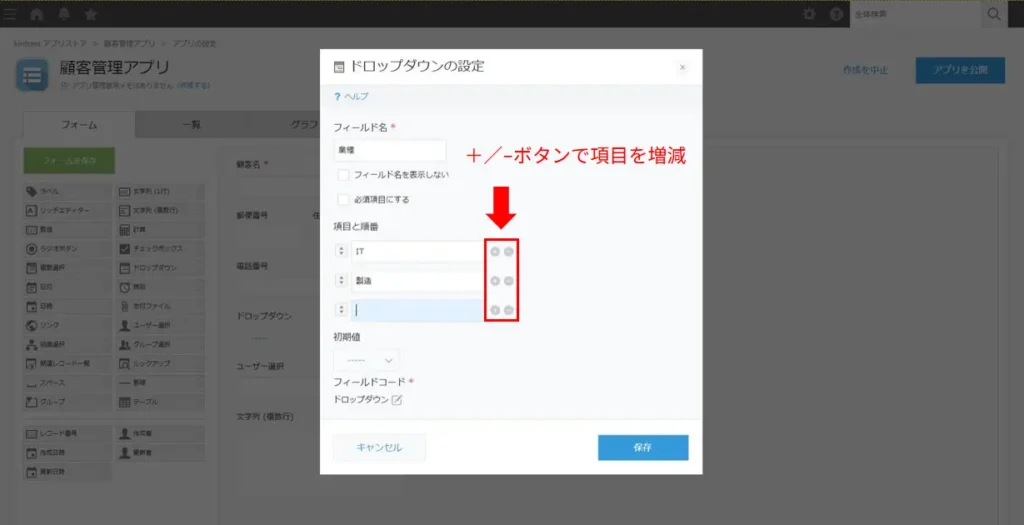Select the テーブル field in the palette

(x=161, y=402)
